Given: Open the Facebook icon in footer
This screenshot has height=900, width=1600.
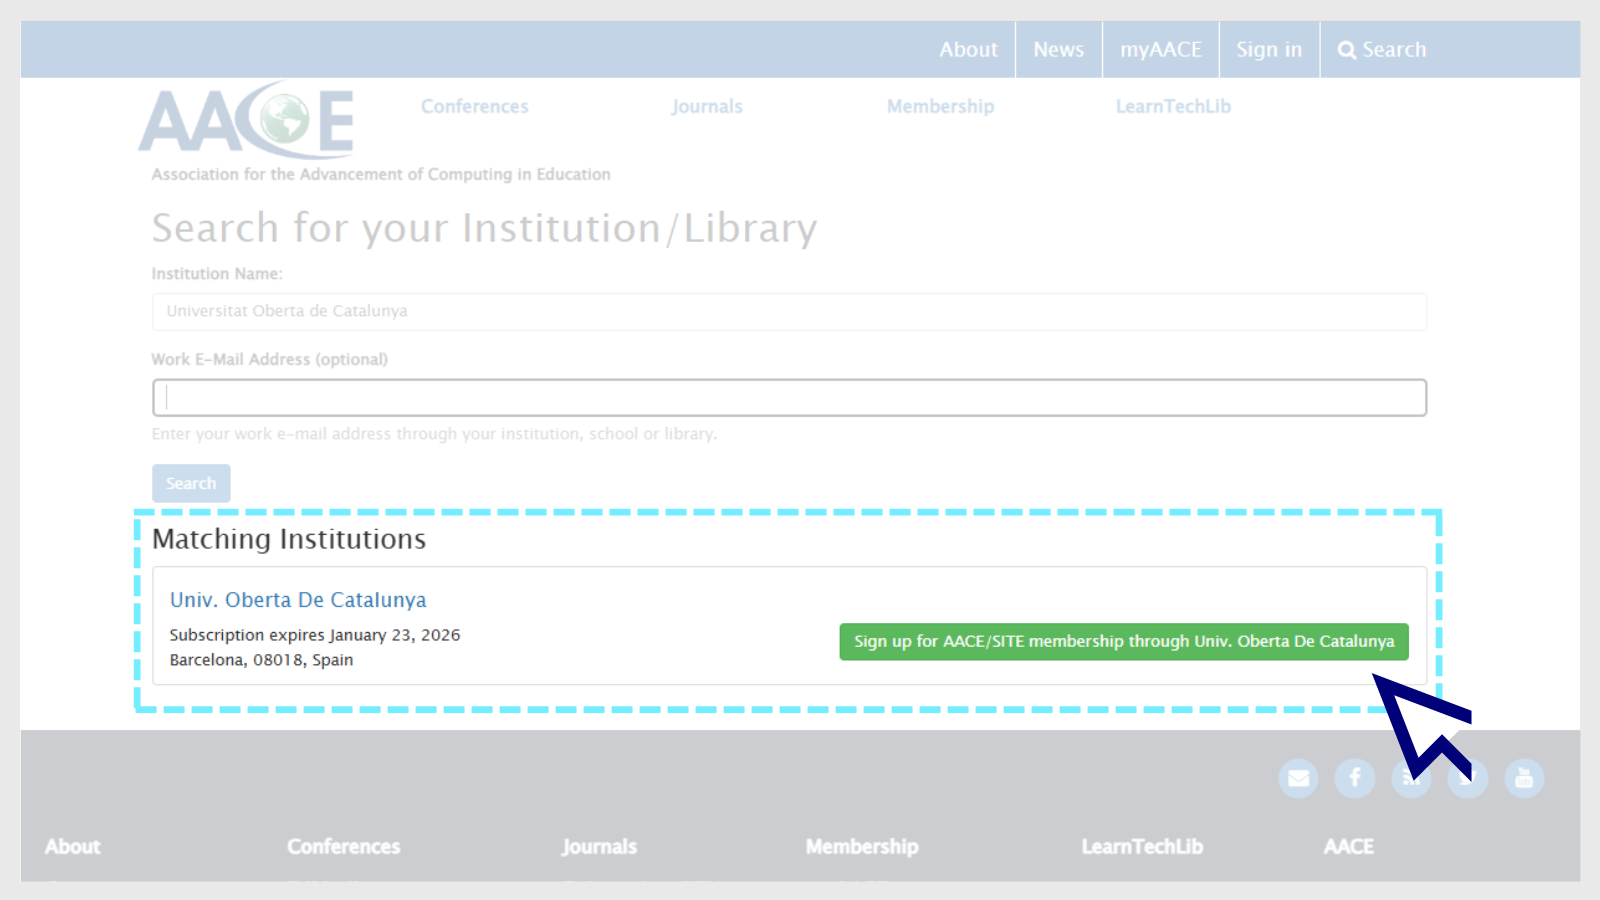Looking at the screenshot, I should tap(1355, 778).
